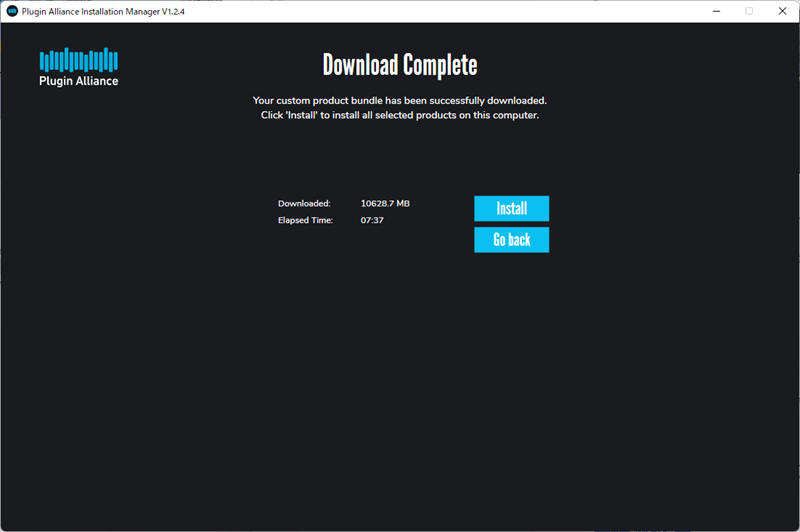This screenshot has width=800, height=532.
Task: Minimize the Installation Manager window
Action: (x=716, y=11)
